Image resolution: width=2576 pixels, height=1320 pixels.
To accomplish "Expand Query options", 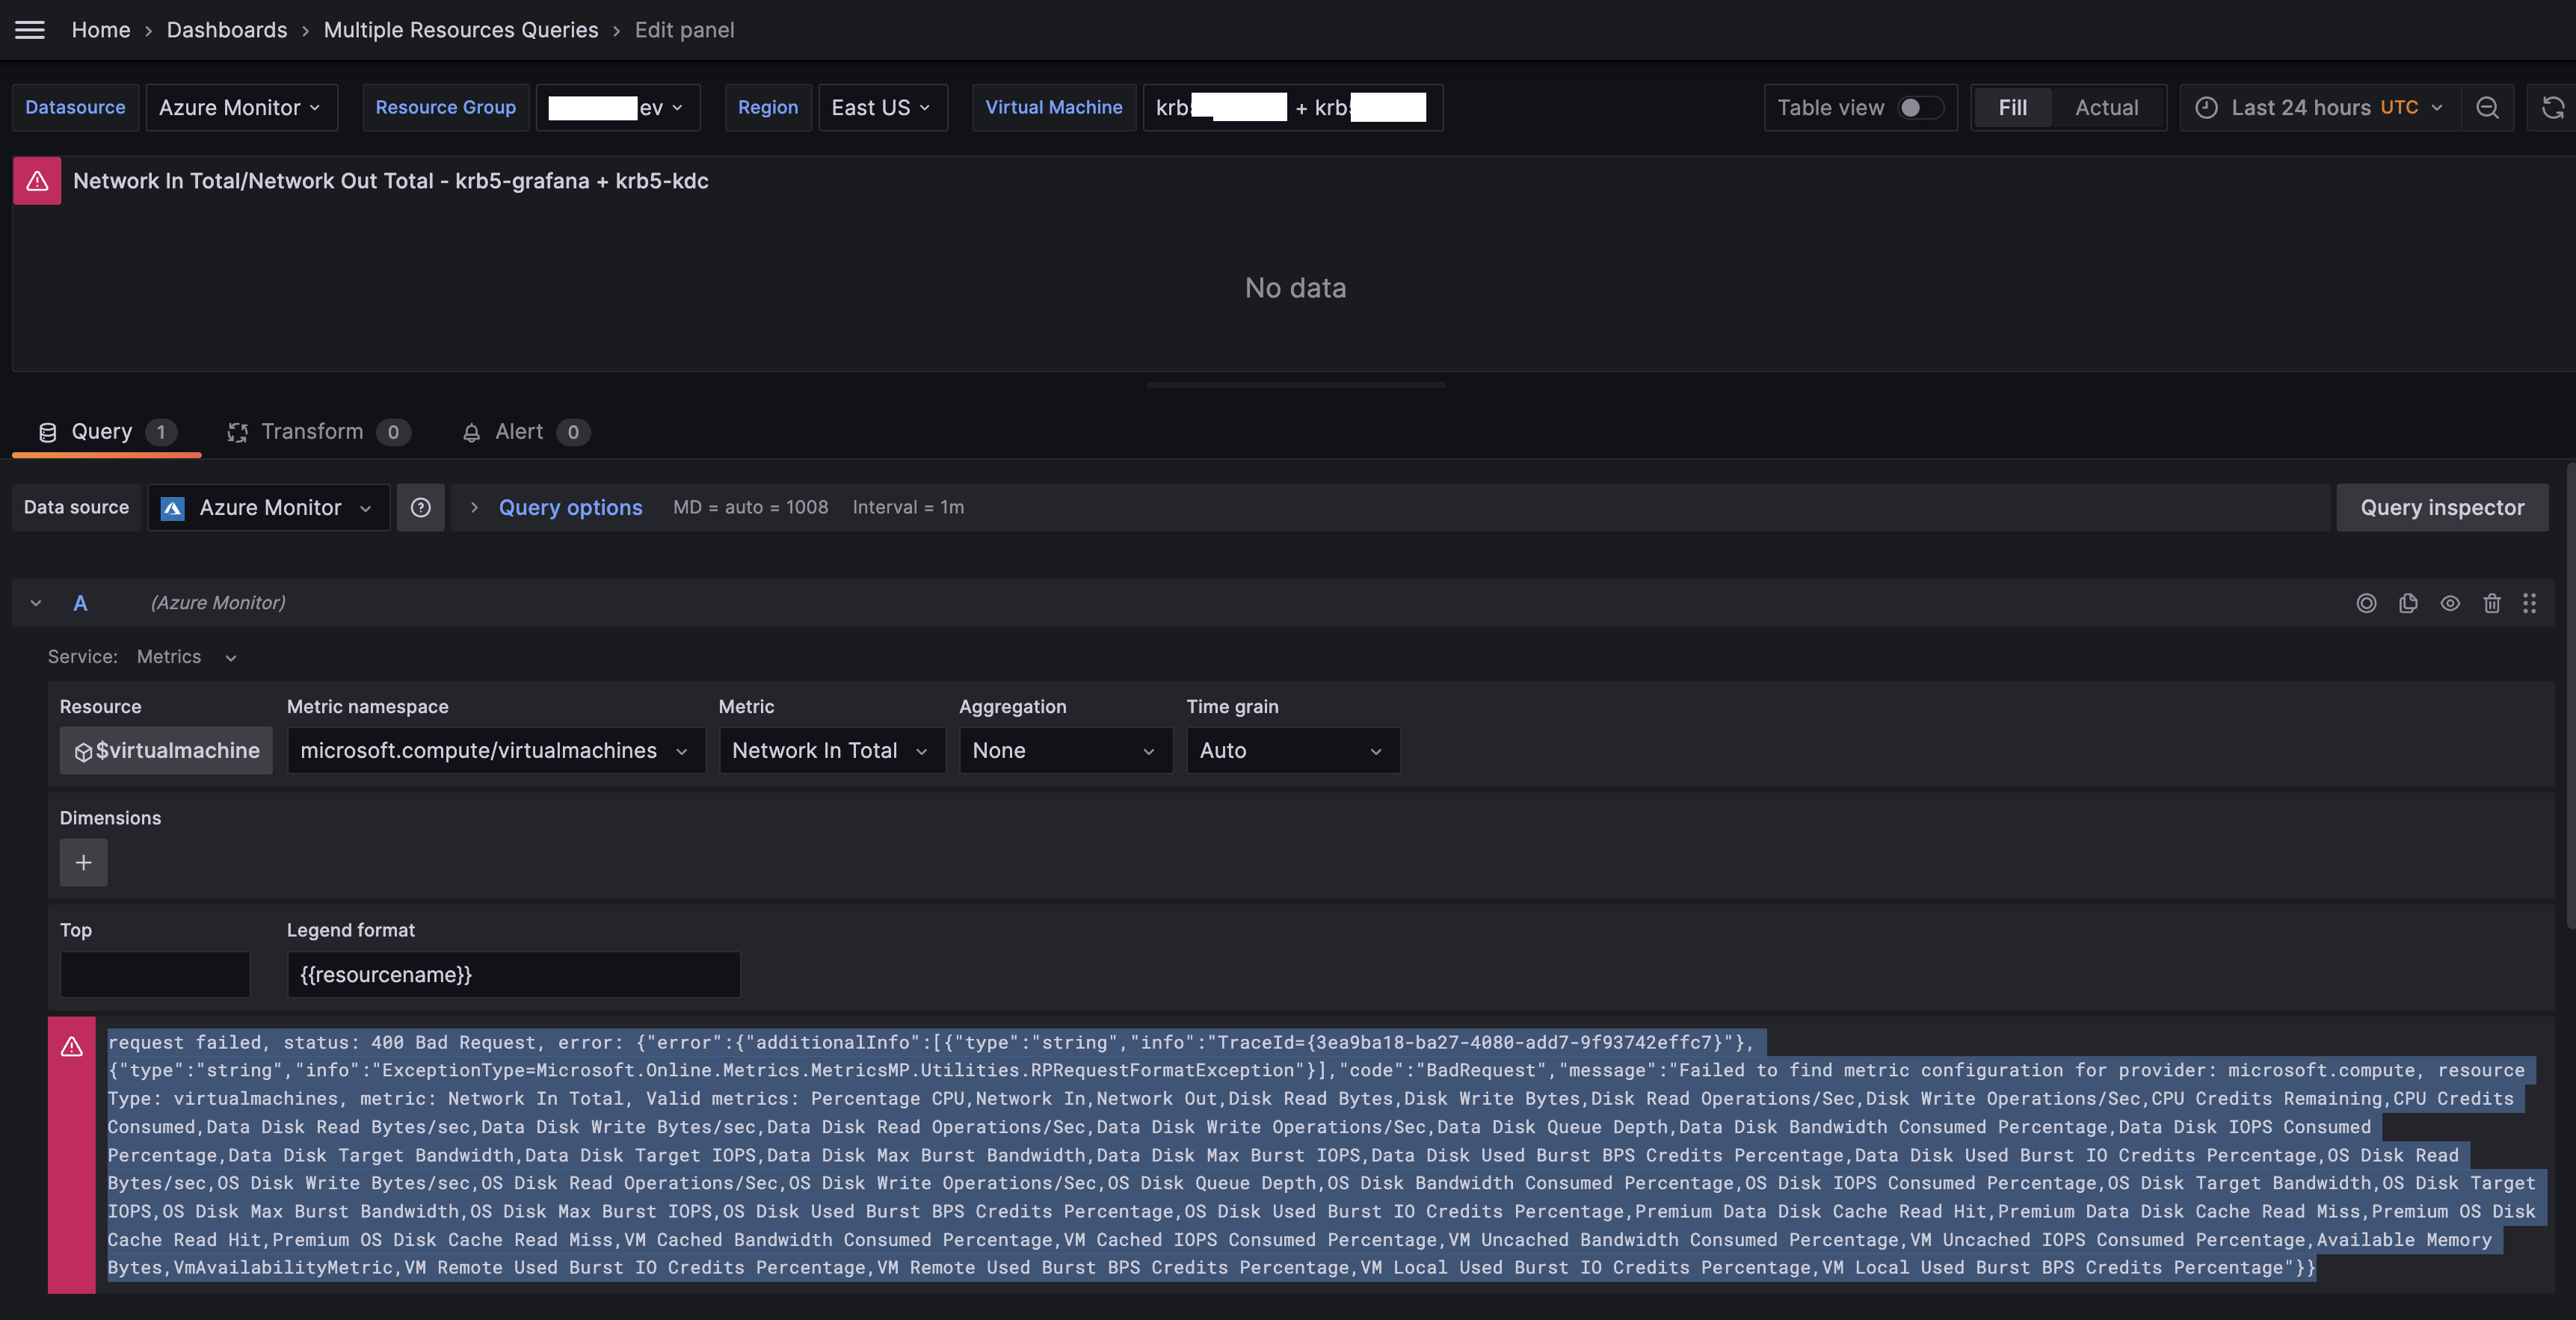I will (570, 507).
